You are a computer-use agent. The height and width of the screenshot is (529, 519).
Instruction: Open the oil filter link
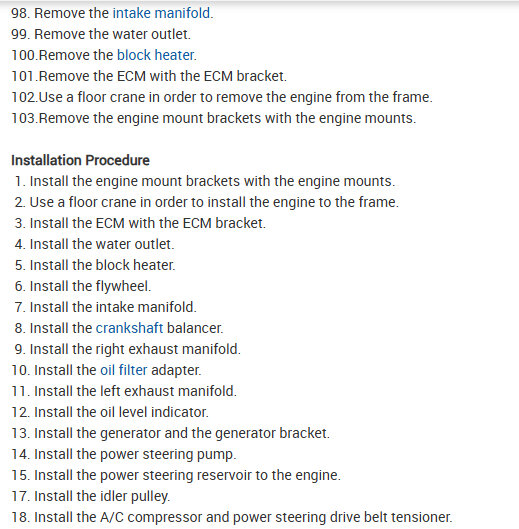tap(124, 370)
